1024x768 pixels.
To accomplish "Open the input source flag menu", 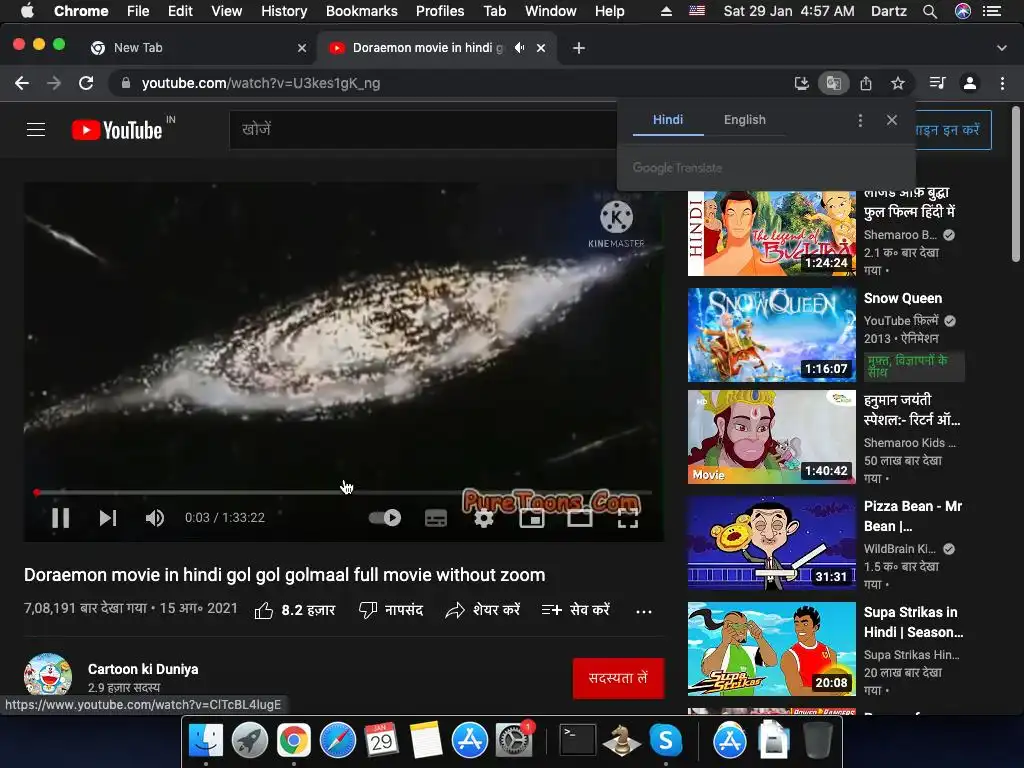I will click(697, 11).
